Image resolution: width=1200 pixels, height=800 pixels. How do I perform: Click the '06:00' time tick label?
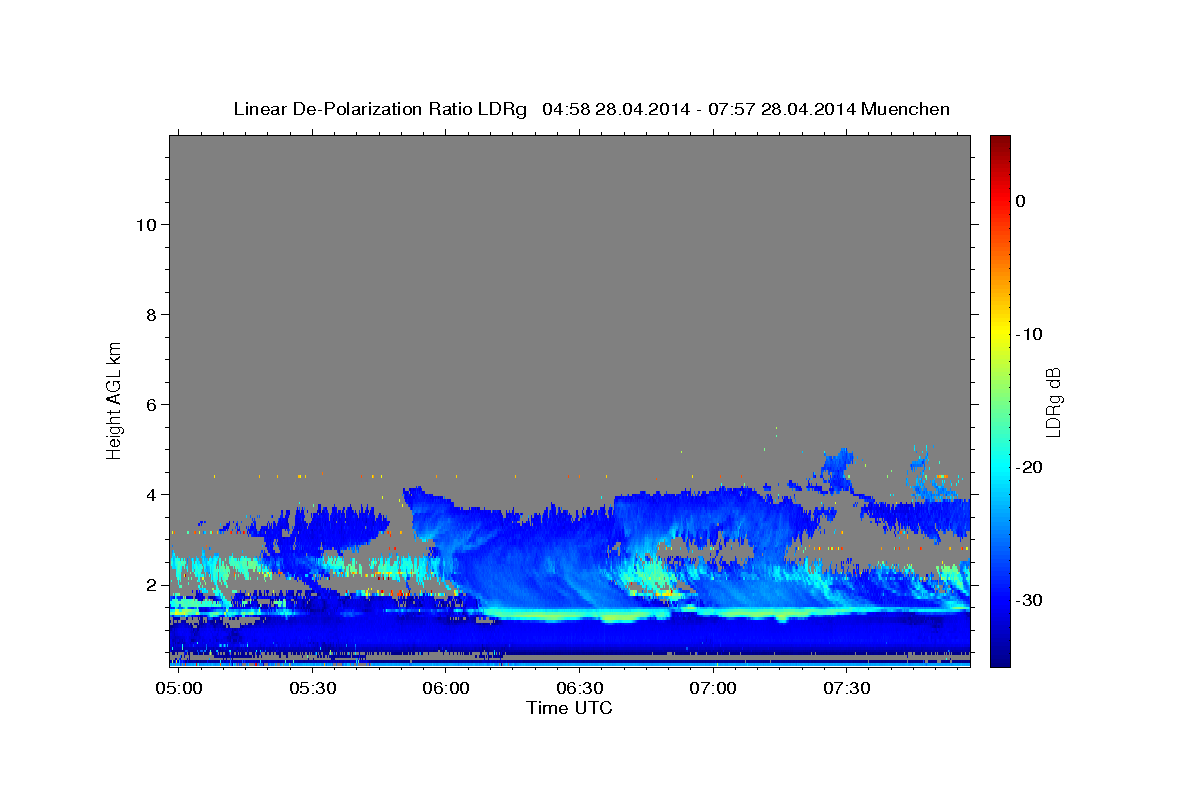coord(446,689)
